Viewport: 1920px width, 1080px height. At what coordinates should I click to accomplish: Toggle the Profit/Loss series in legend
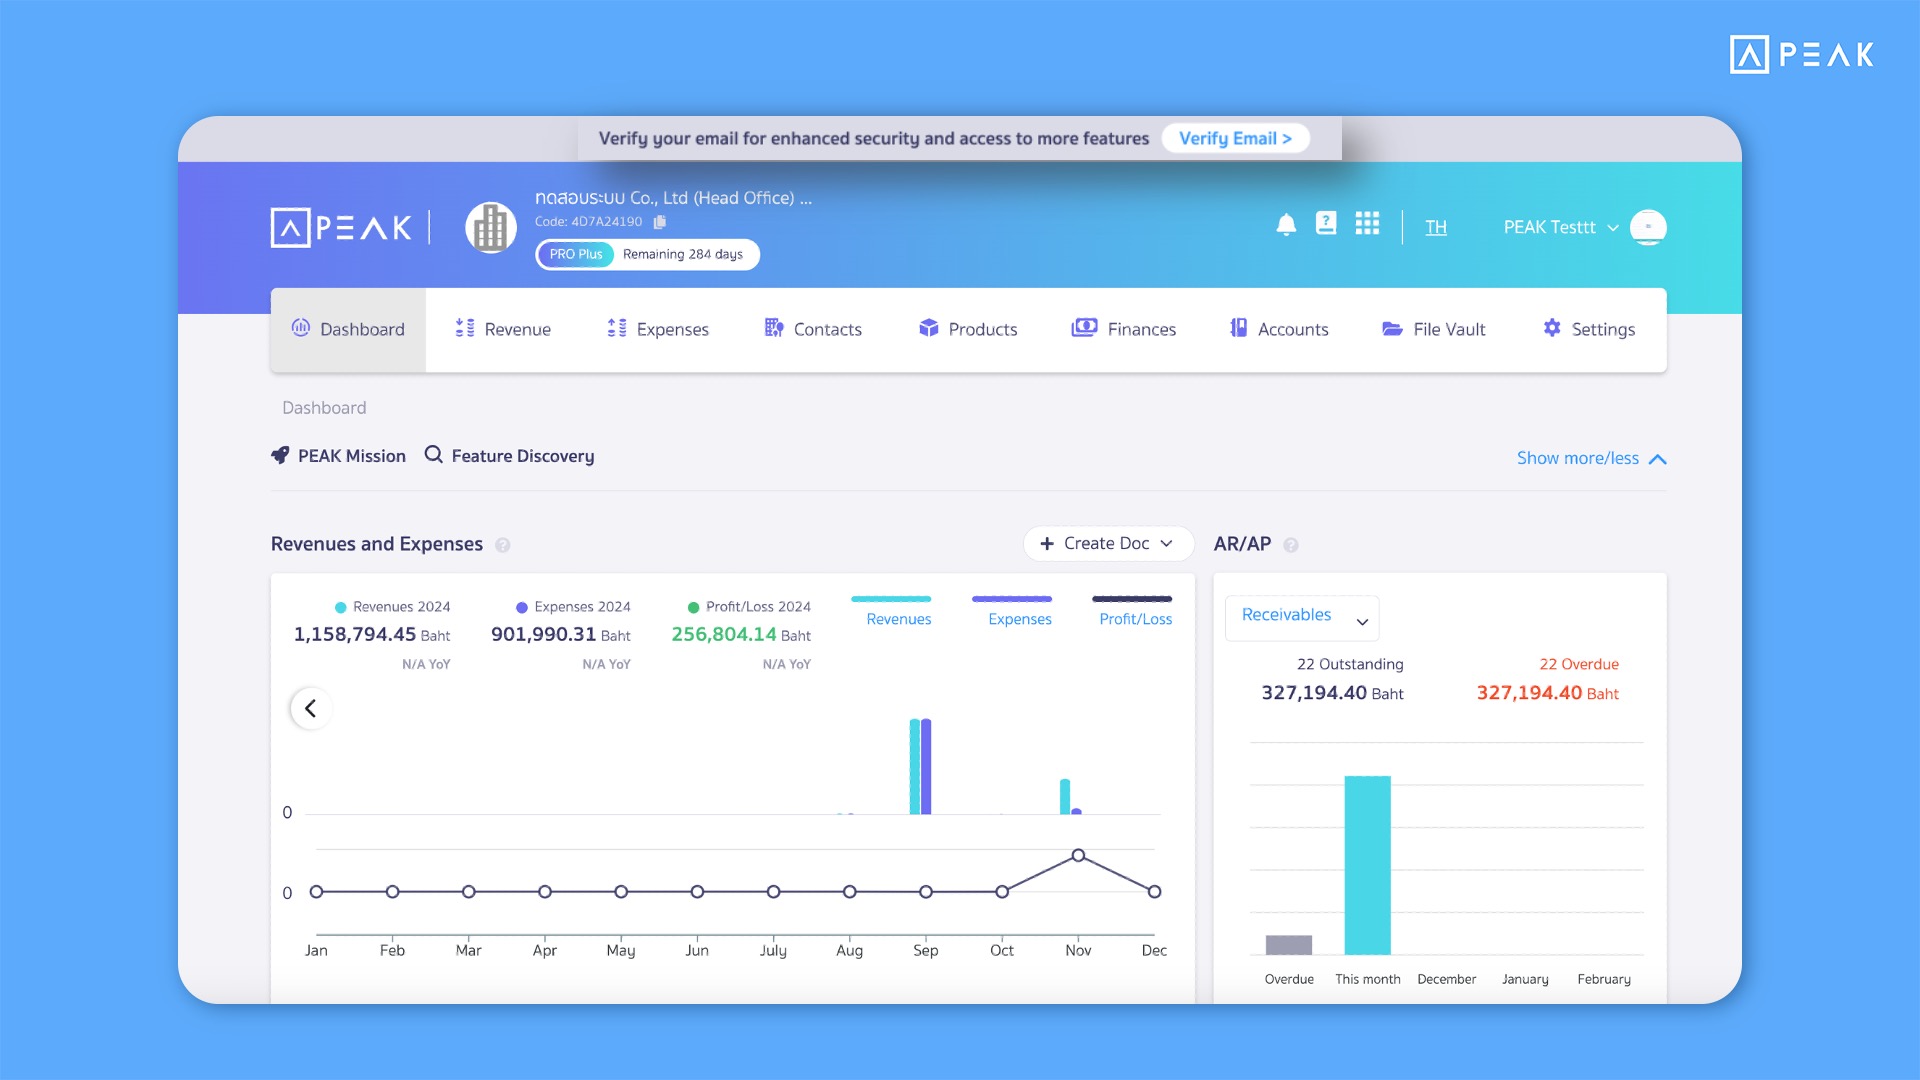[1135, 618]
